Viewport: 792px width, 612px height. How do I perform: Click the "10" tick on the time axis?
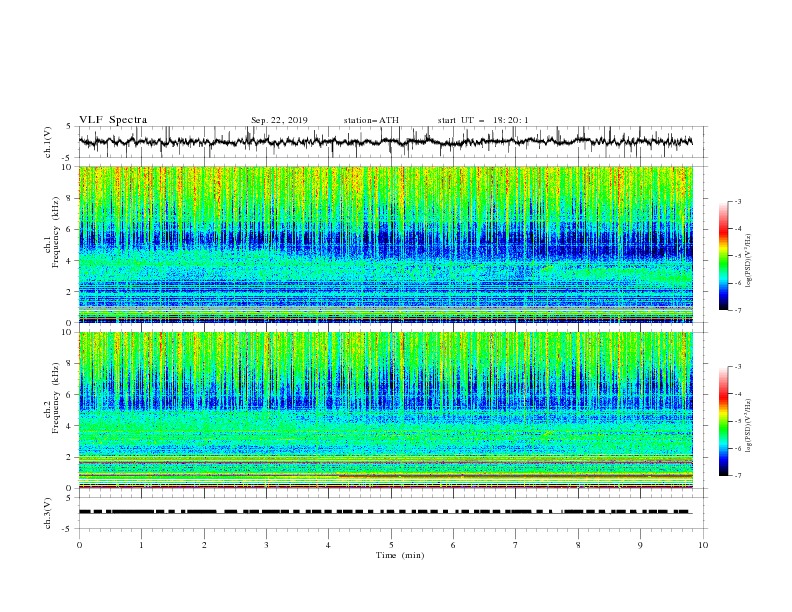(703, 545)
